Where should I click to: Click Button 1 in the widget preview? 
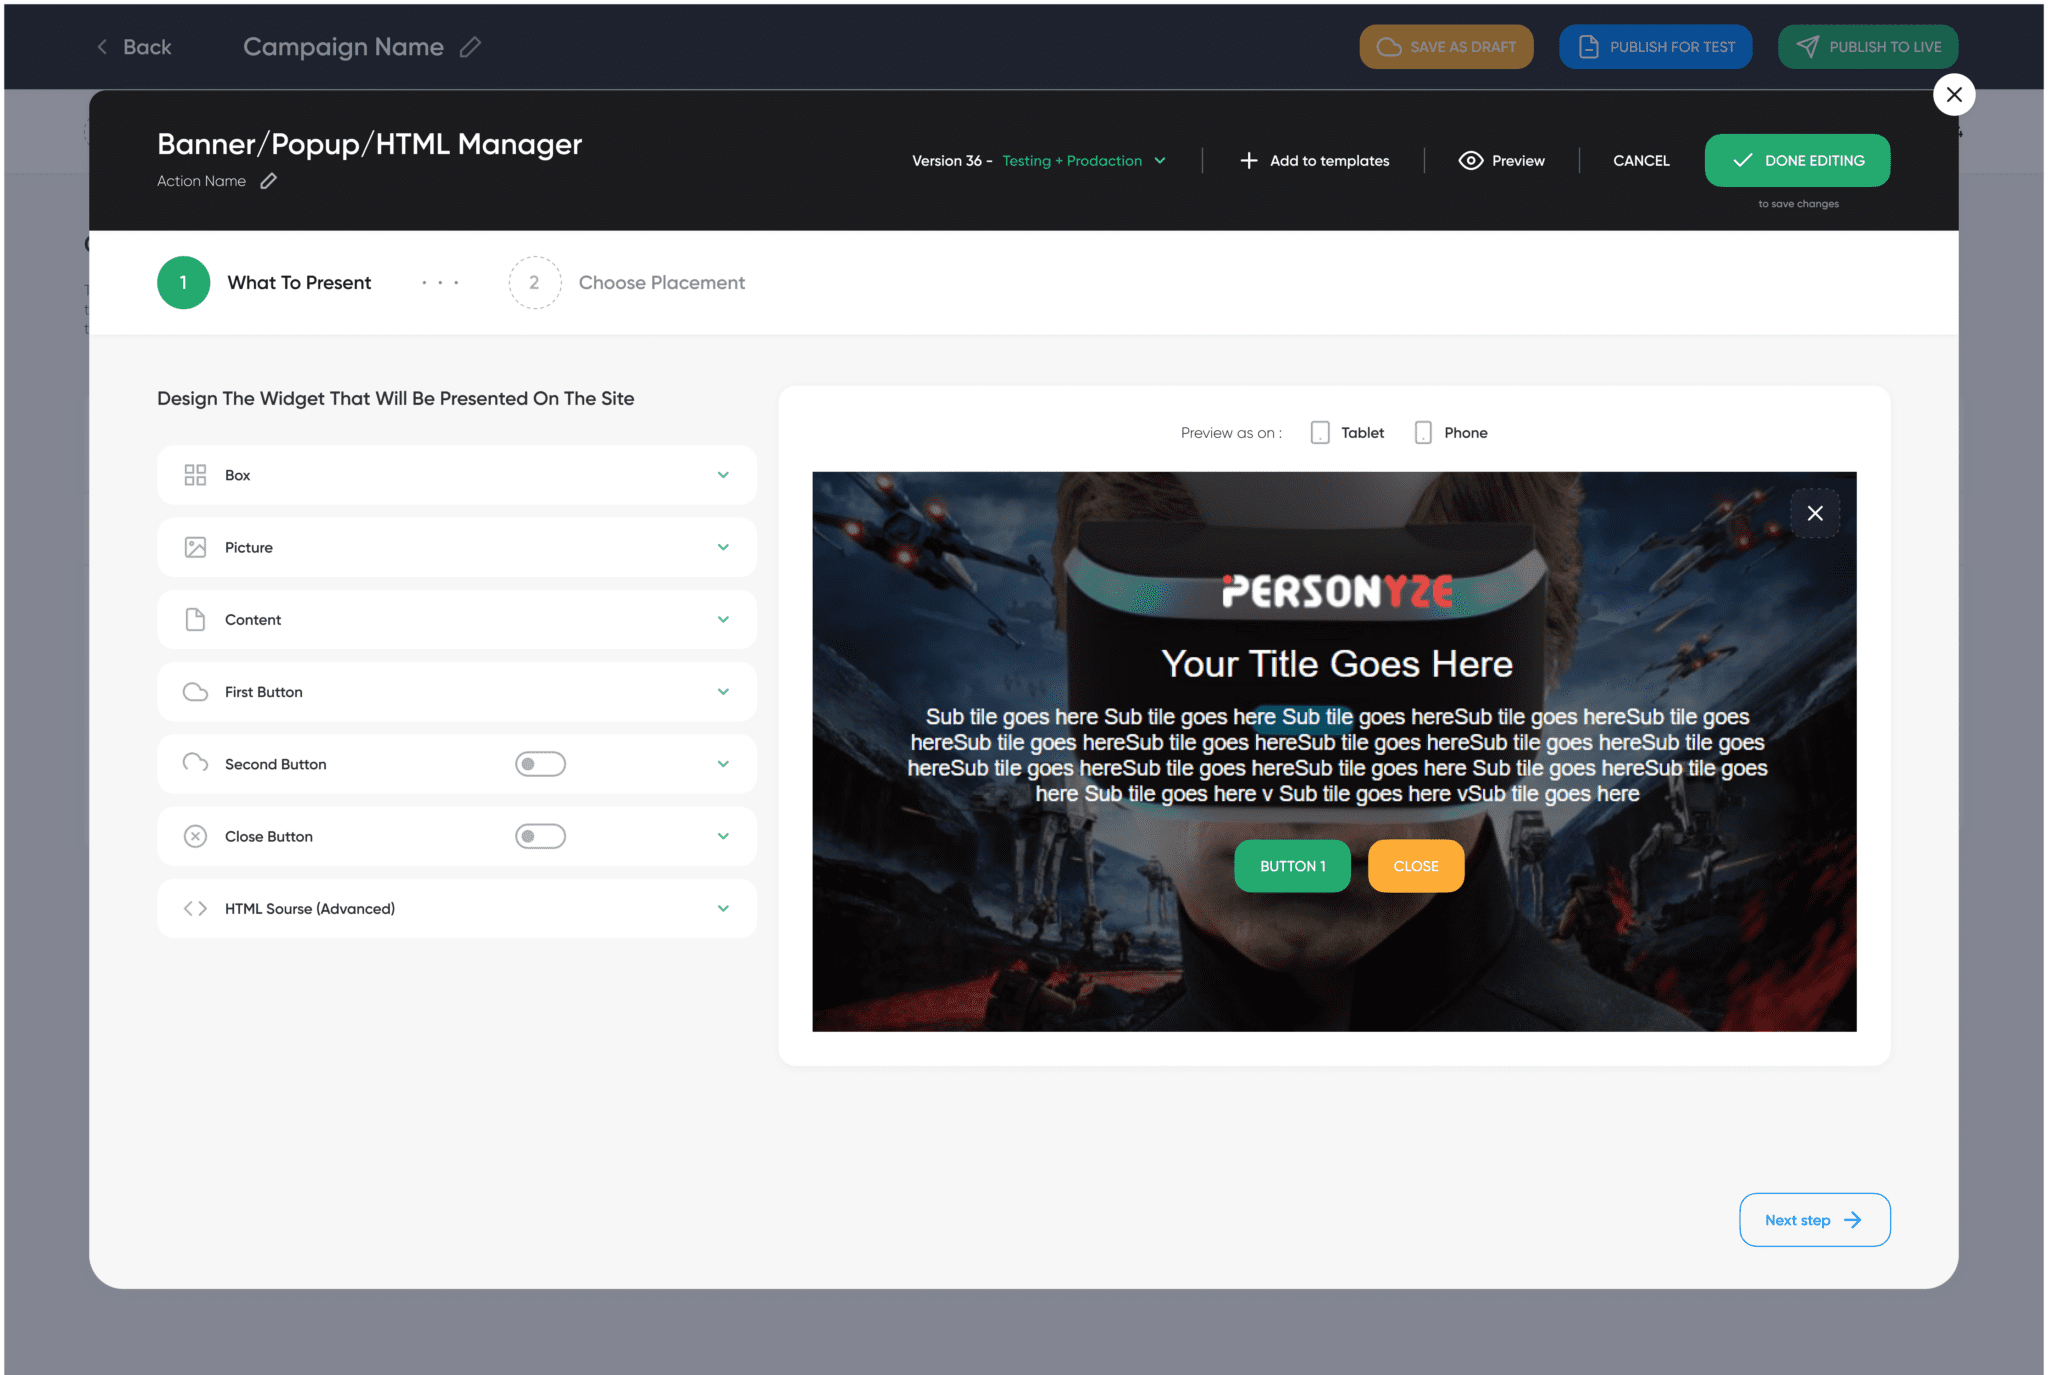pyautogui.click(x=1292, y=865)
